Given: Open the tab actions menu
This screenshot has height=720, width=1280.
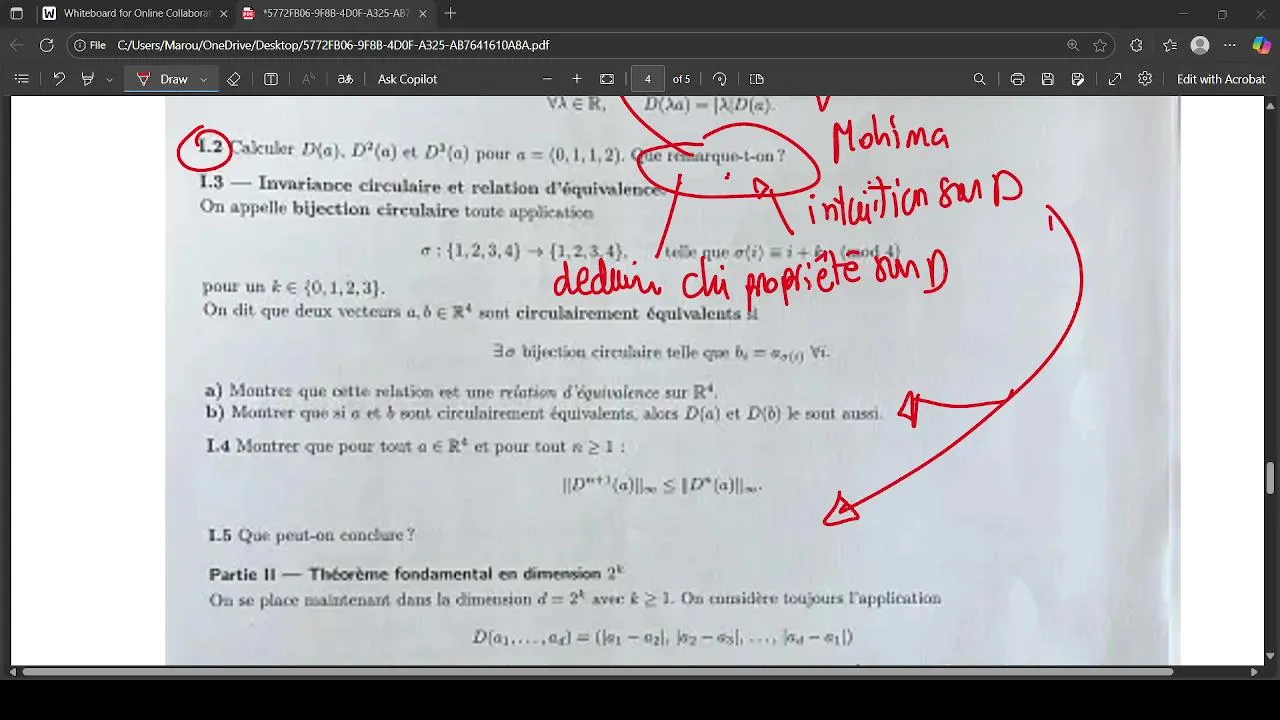Looking at the screenshot, I should 16,14.
